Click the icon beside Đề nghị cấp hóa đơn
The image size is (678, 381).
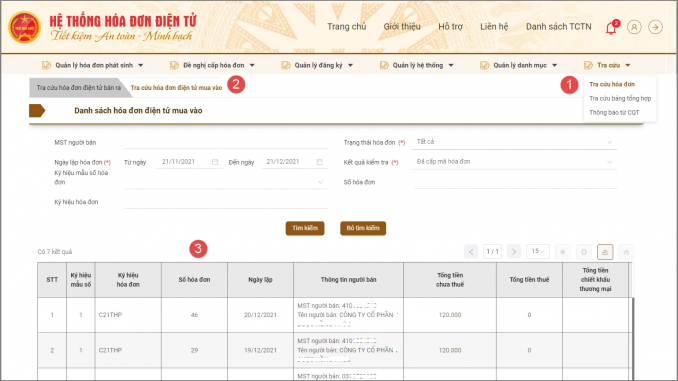tap(174, 65)
